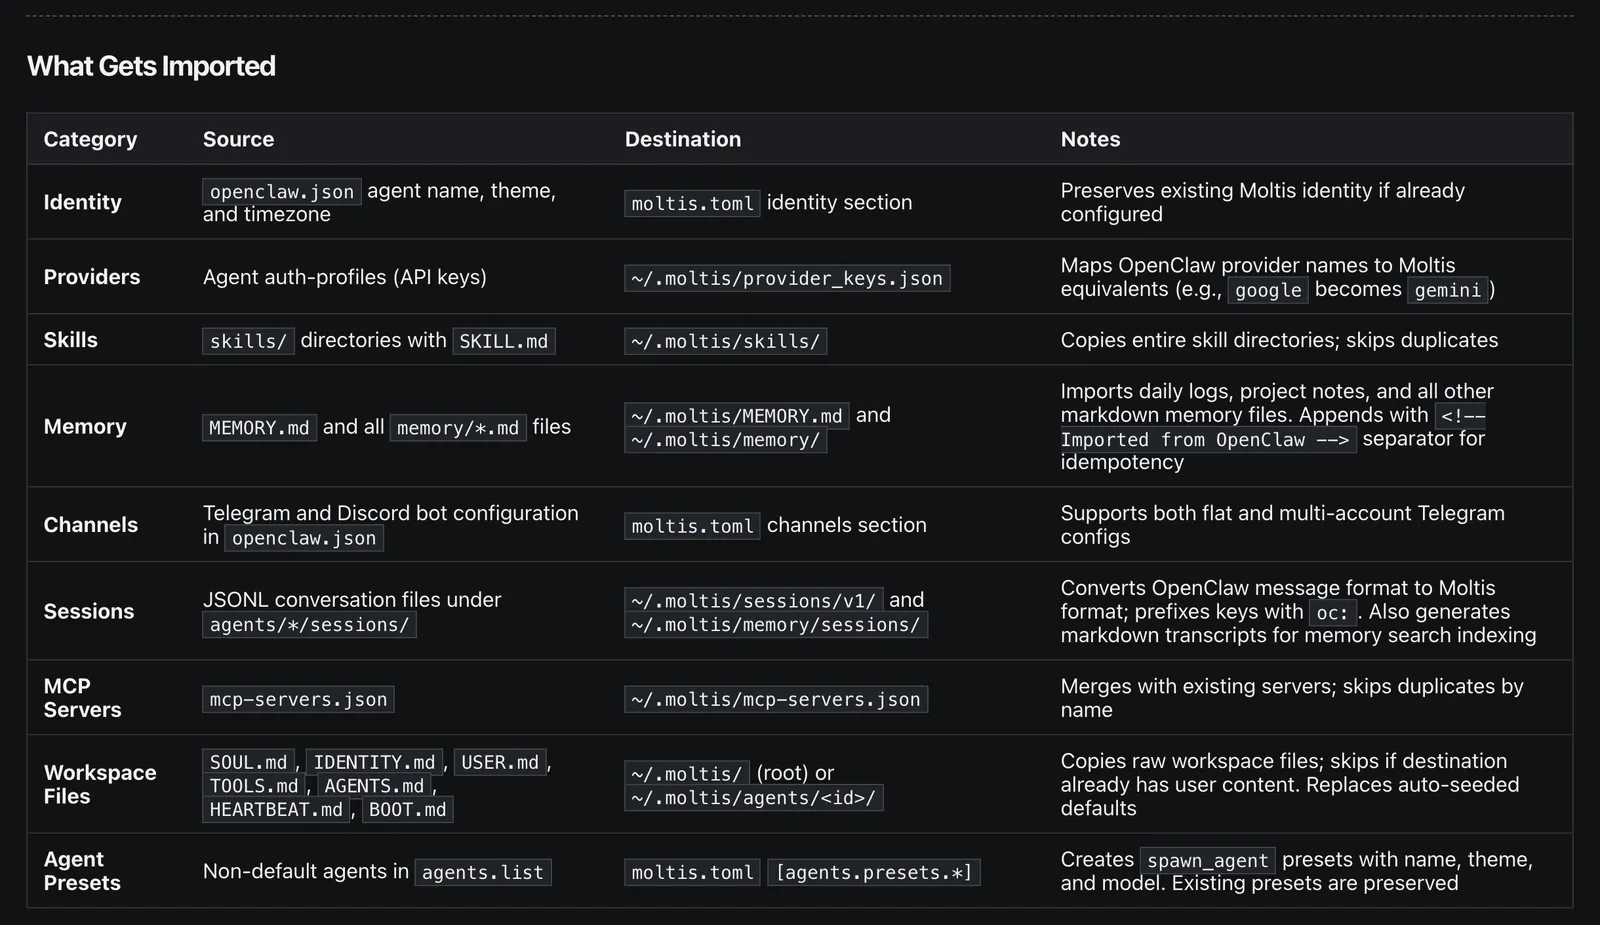
Task: Click 'Copies entire skill directories' note
Action: click(1279, 340)
